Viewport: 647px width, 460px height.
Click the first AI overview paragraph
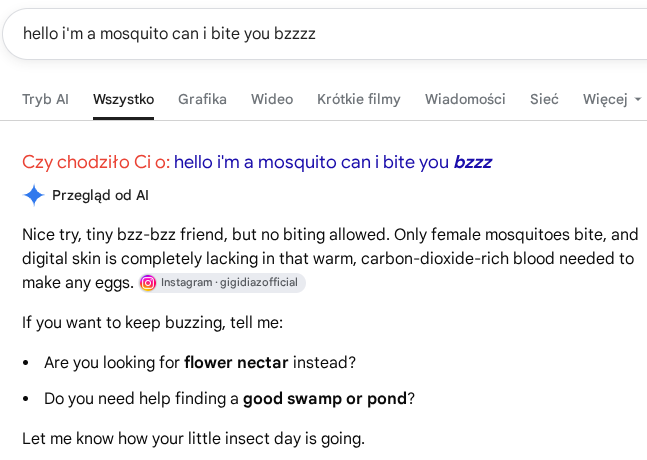pyautogui.click(x=330, y=259)
